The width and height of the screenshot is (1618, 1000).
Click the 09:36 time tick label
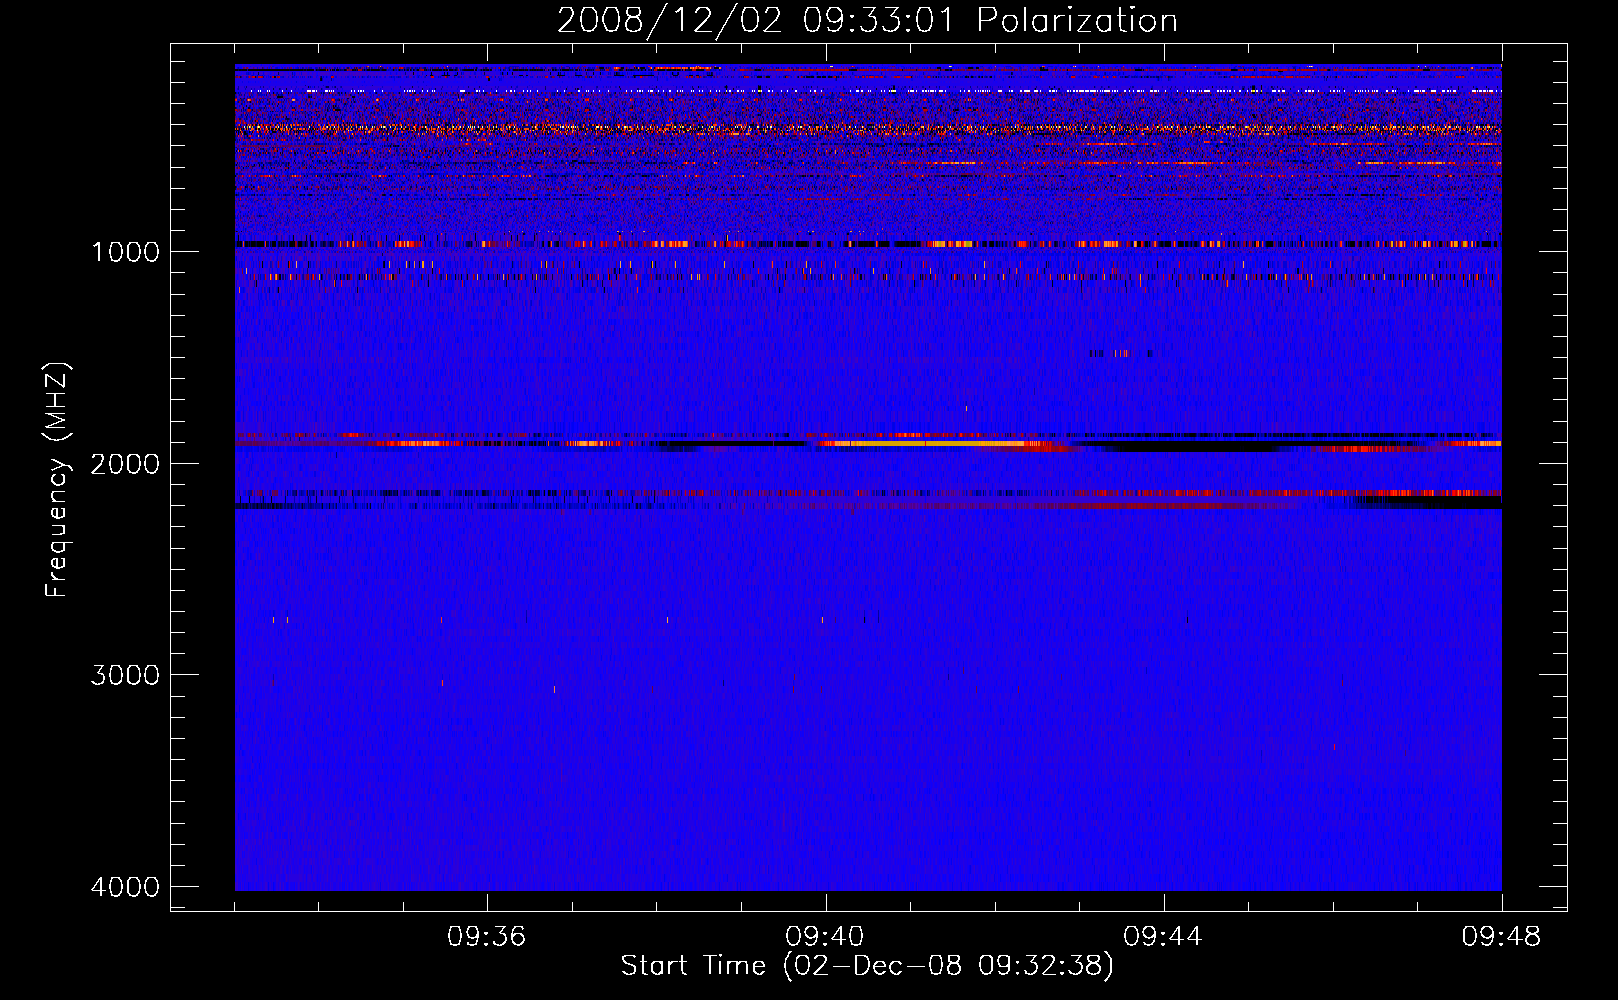[487, 937]
